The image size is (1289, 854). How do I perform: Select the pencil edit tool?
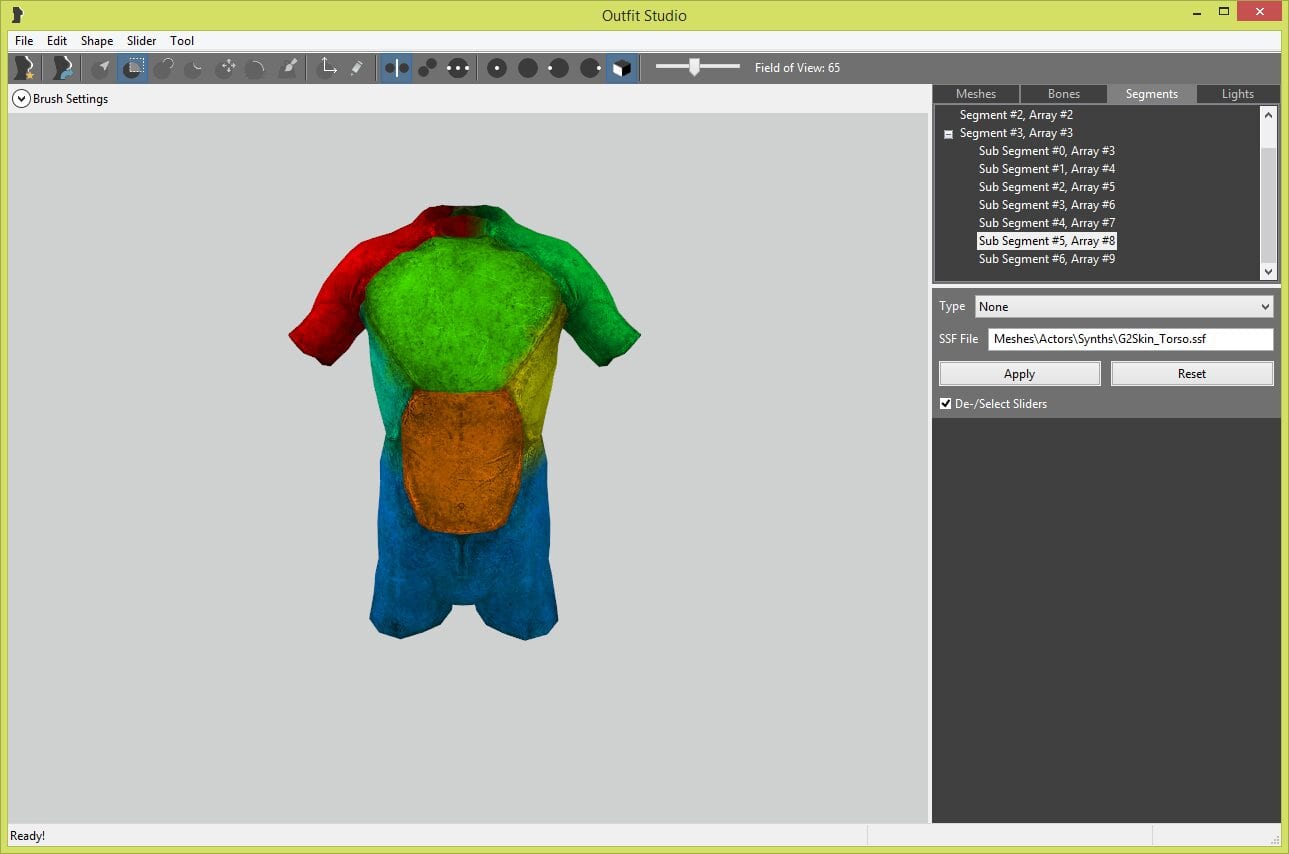(357, 68)
